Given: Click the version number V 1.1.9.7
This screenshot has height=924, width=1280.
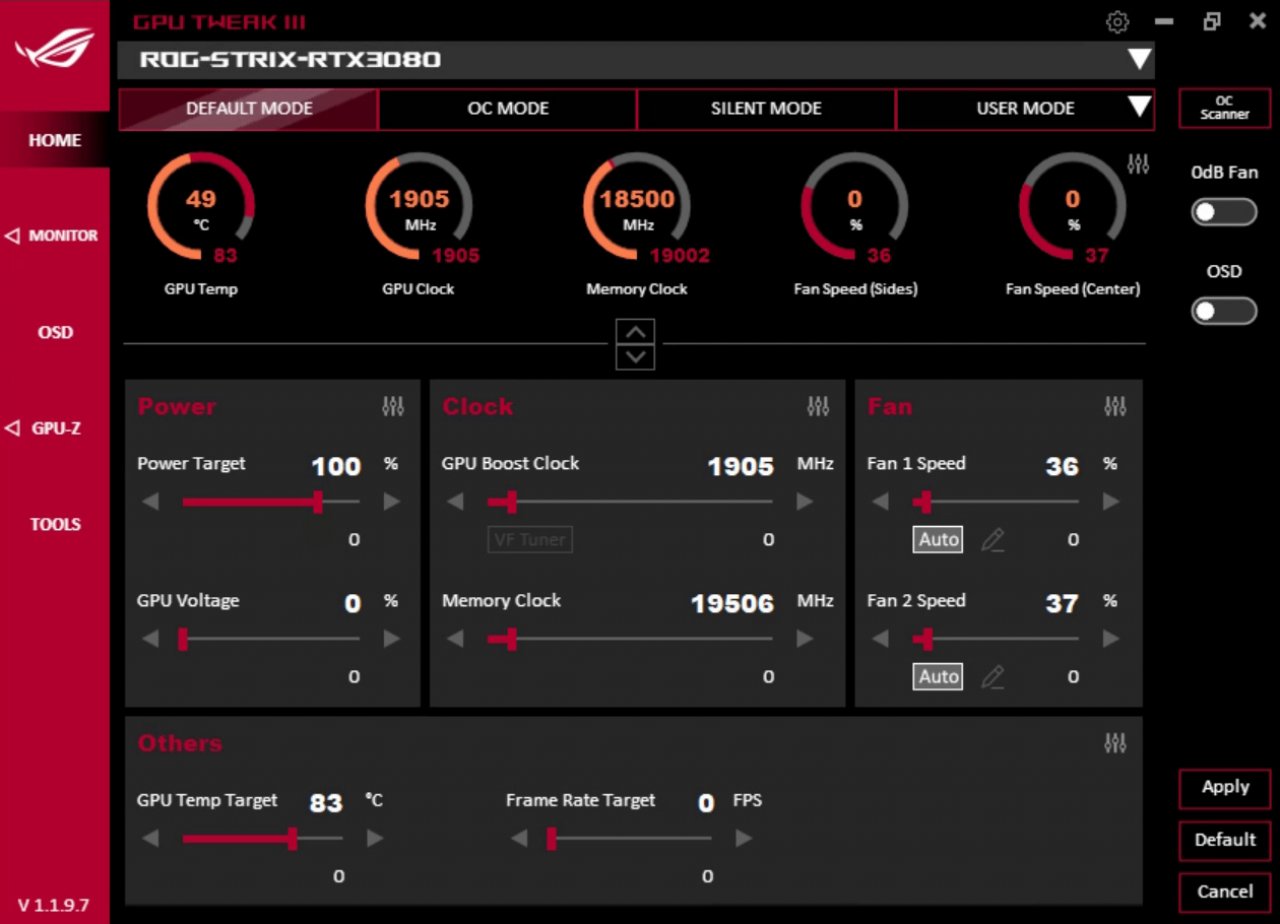Looking at the screenshot, I should point(54,905).
